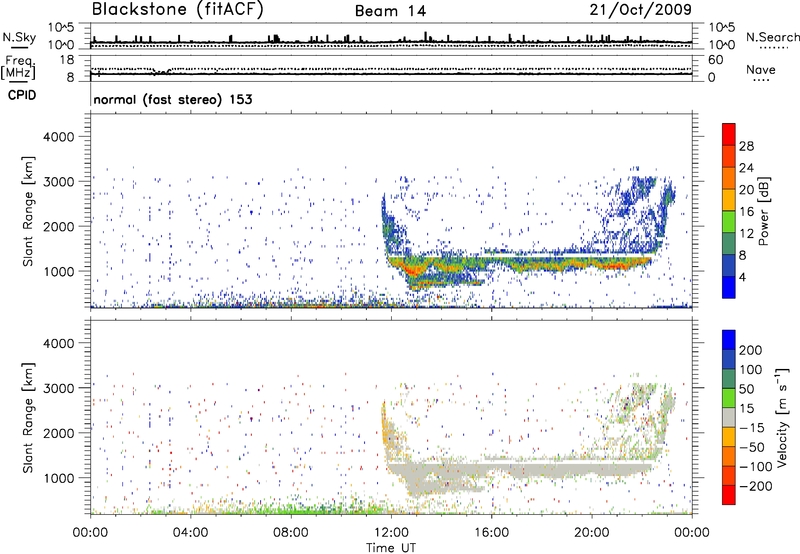Pick the red bottom velocity colorbar segment
This screenshot has width=800, height=554.
click(729, 495)
